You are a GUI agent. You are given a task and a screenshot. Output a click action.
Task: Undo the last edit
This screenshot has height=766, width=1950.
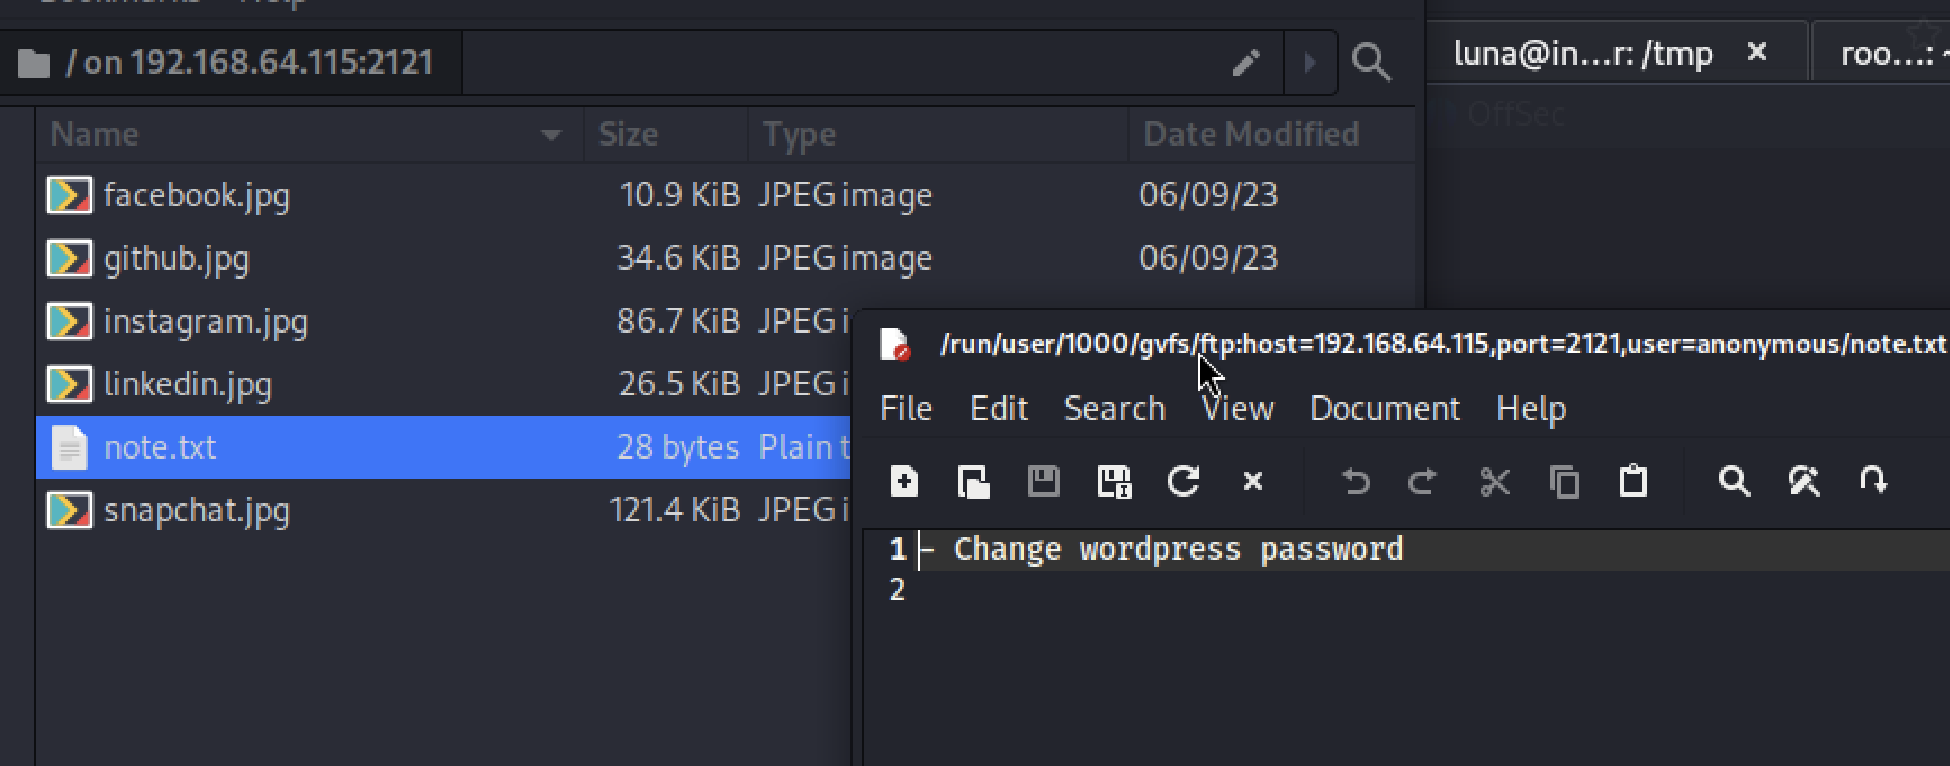tap(1356, 482)
